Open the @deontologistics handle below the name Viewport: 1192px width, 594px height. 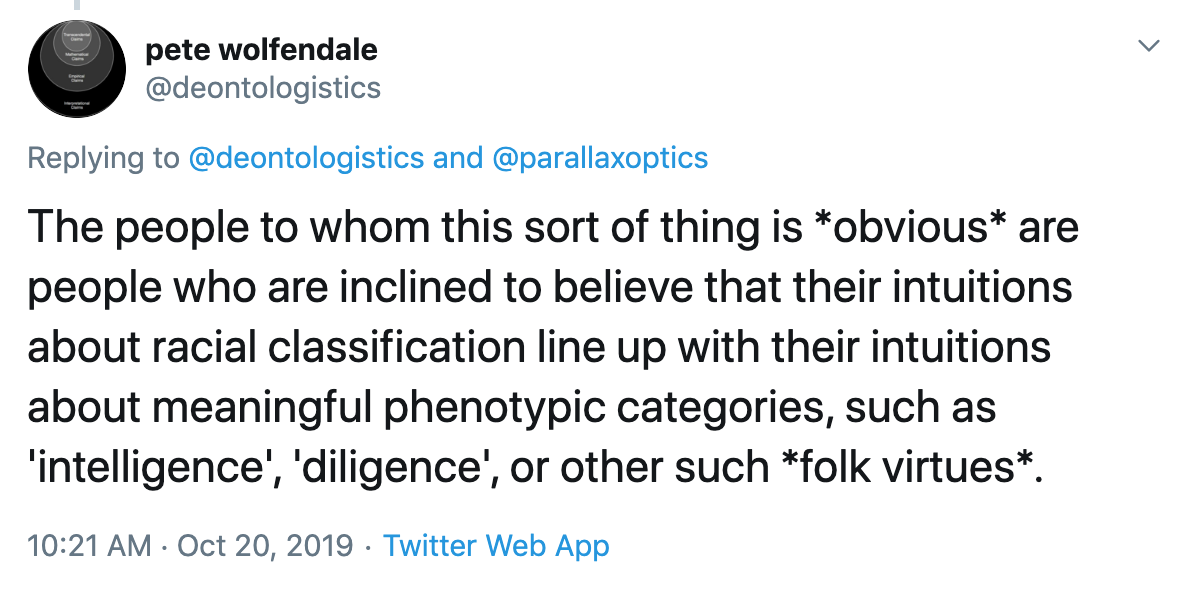[263, 88]
